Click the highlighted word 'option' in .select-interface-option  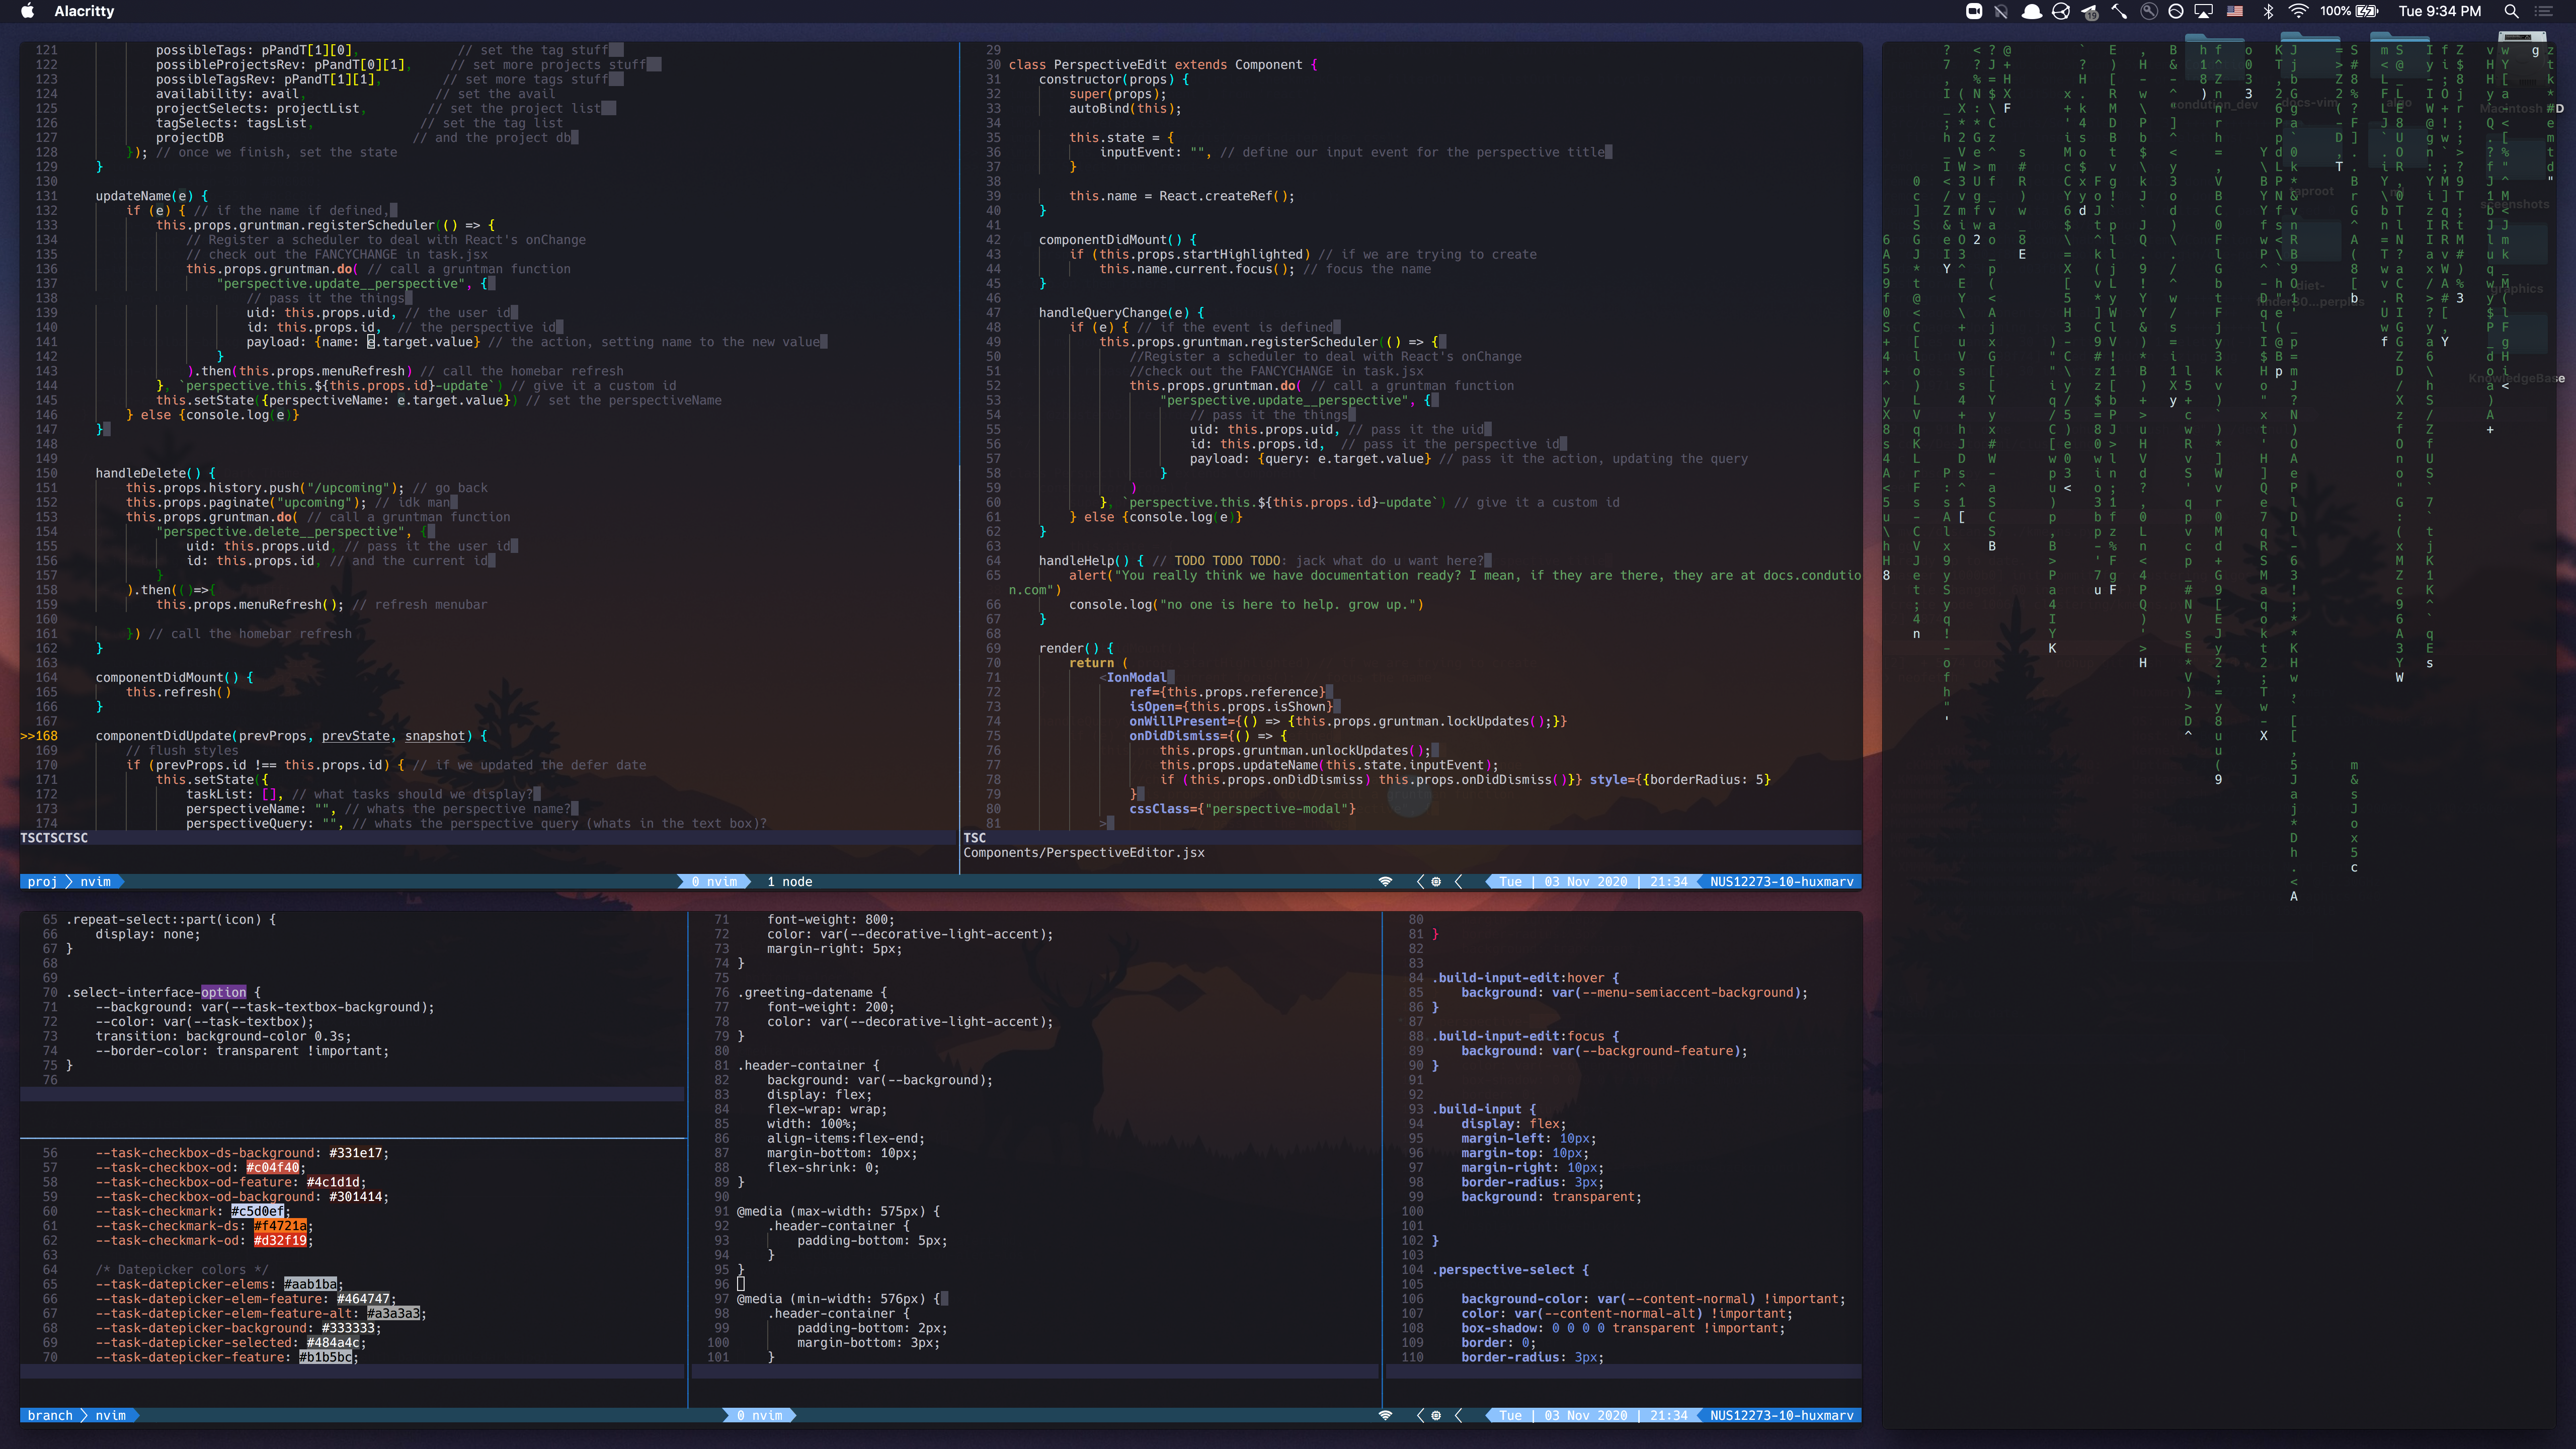pos(223,992)
